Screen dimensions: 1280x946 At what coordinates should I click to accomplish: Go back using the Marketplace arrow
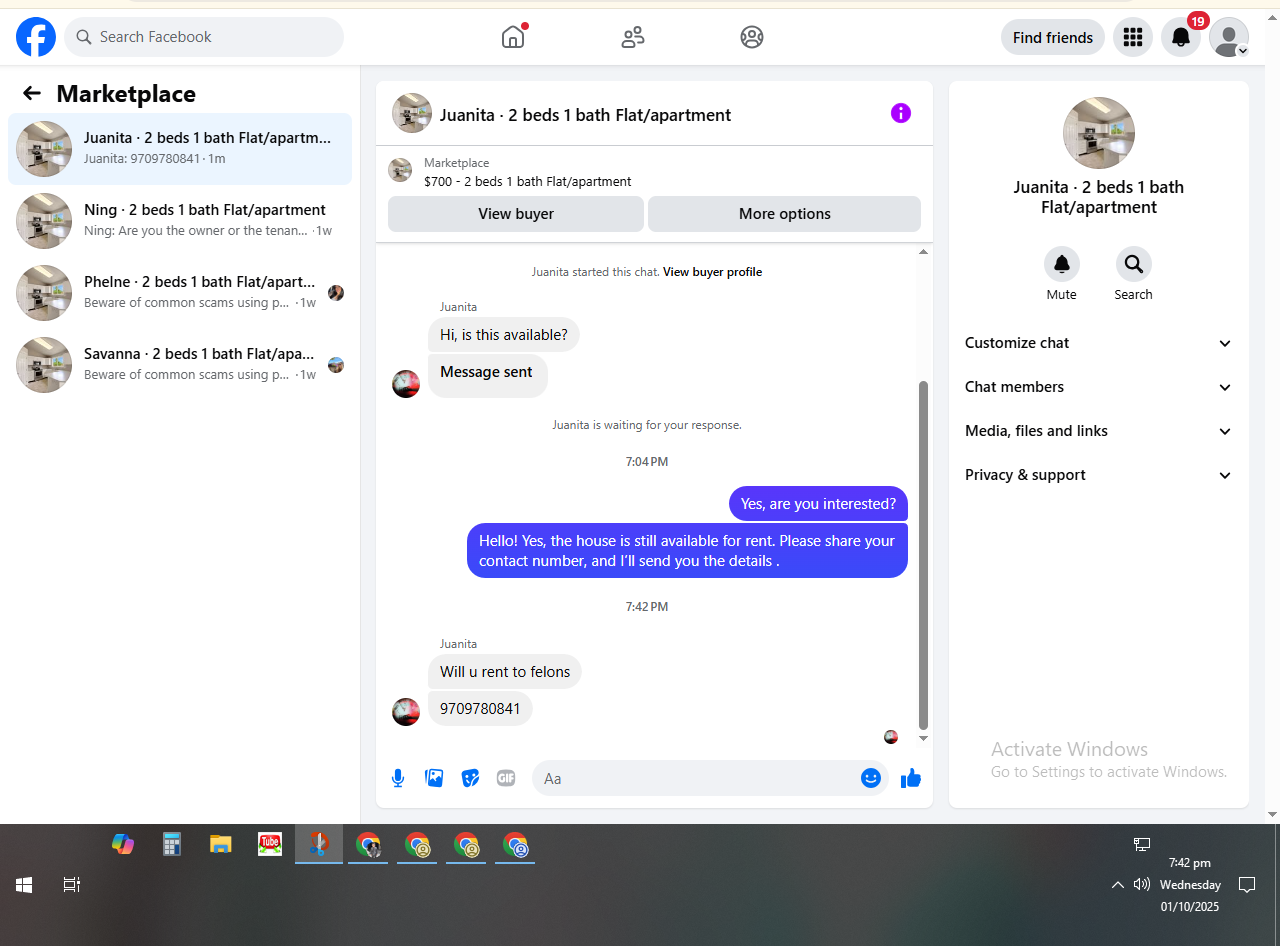point(32,93)
